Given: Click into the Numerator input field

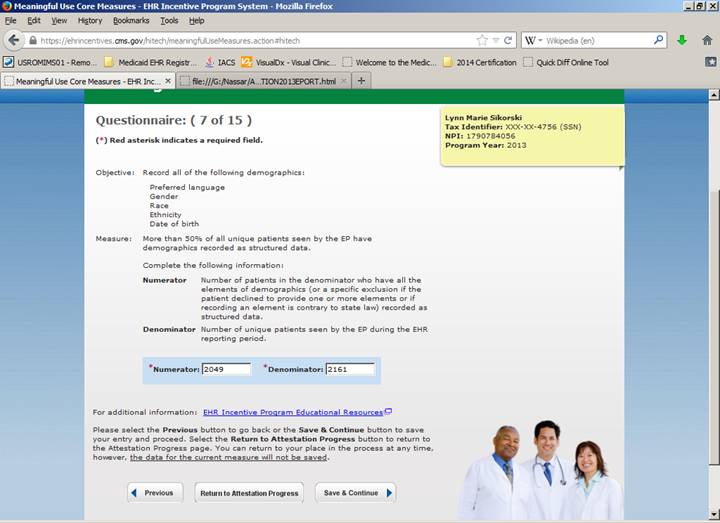Looking at the screenshot, I should click(225, 370).
